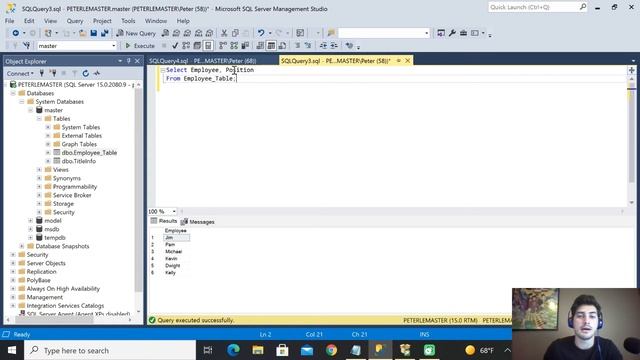Click the Cut scissors icon

224,33
